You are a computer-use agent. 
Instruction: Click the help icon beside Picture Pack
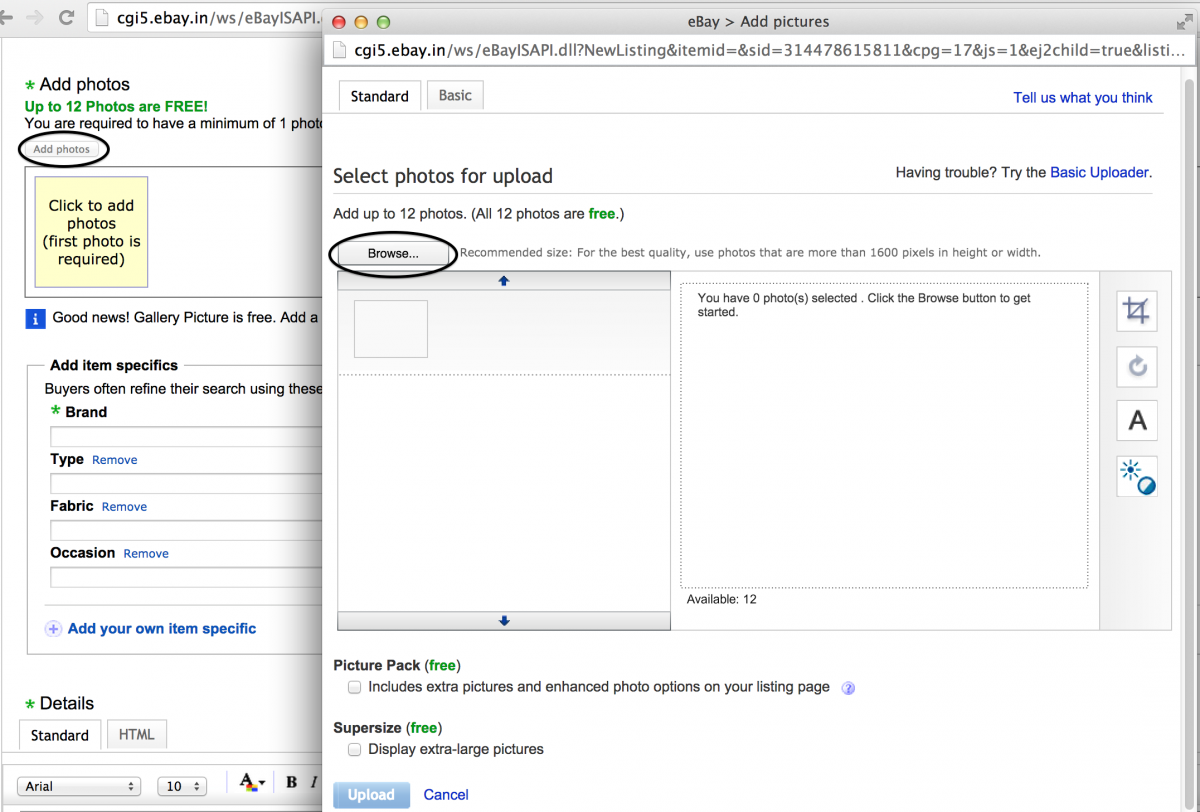848,688
